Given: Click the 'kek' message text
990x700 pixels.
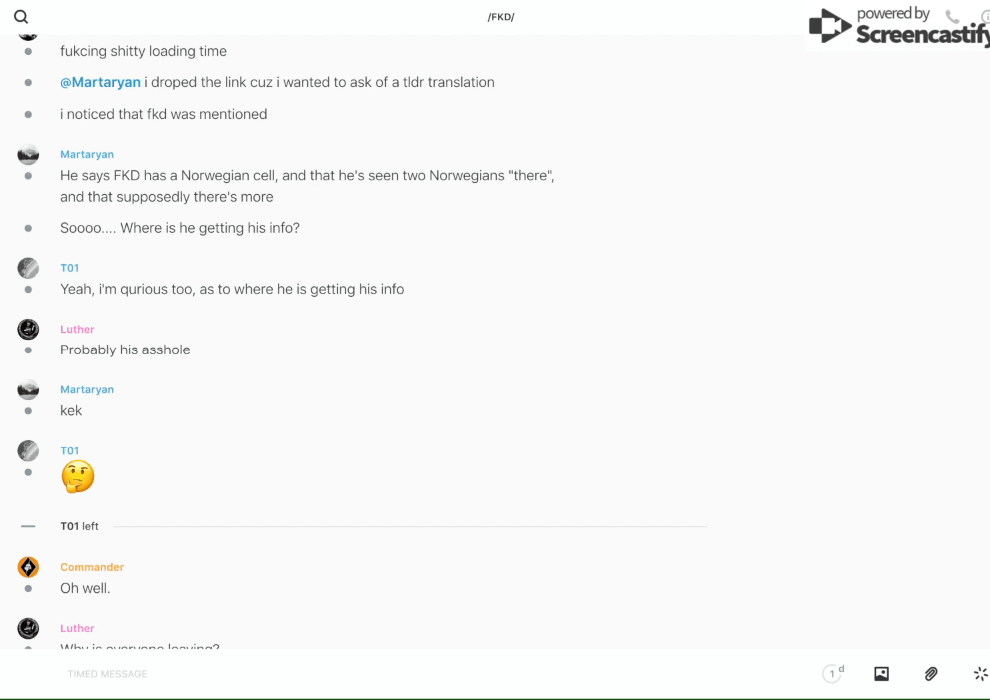Looking at the screenshot, I should tap(71, 411).
